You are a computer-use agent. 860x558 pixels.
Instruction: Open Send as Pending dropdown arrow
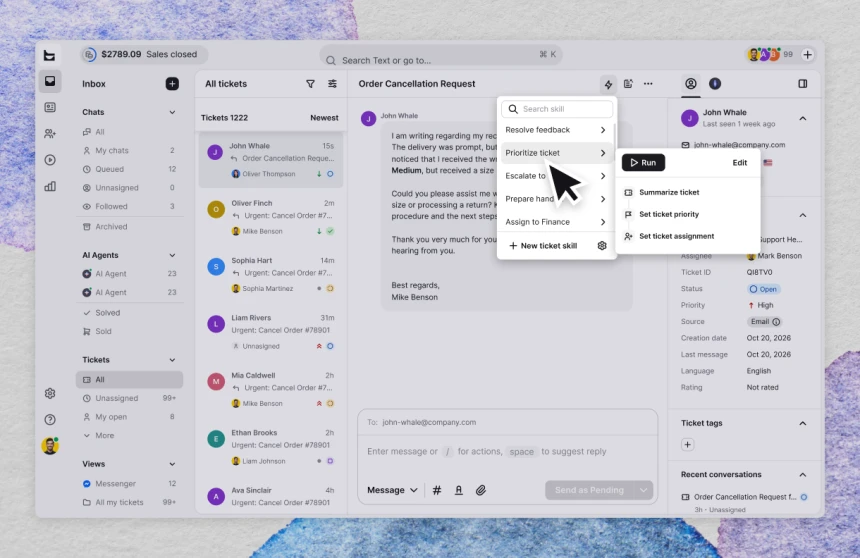tap(643, 490)
